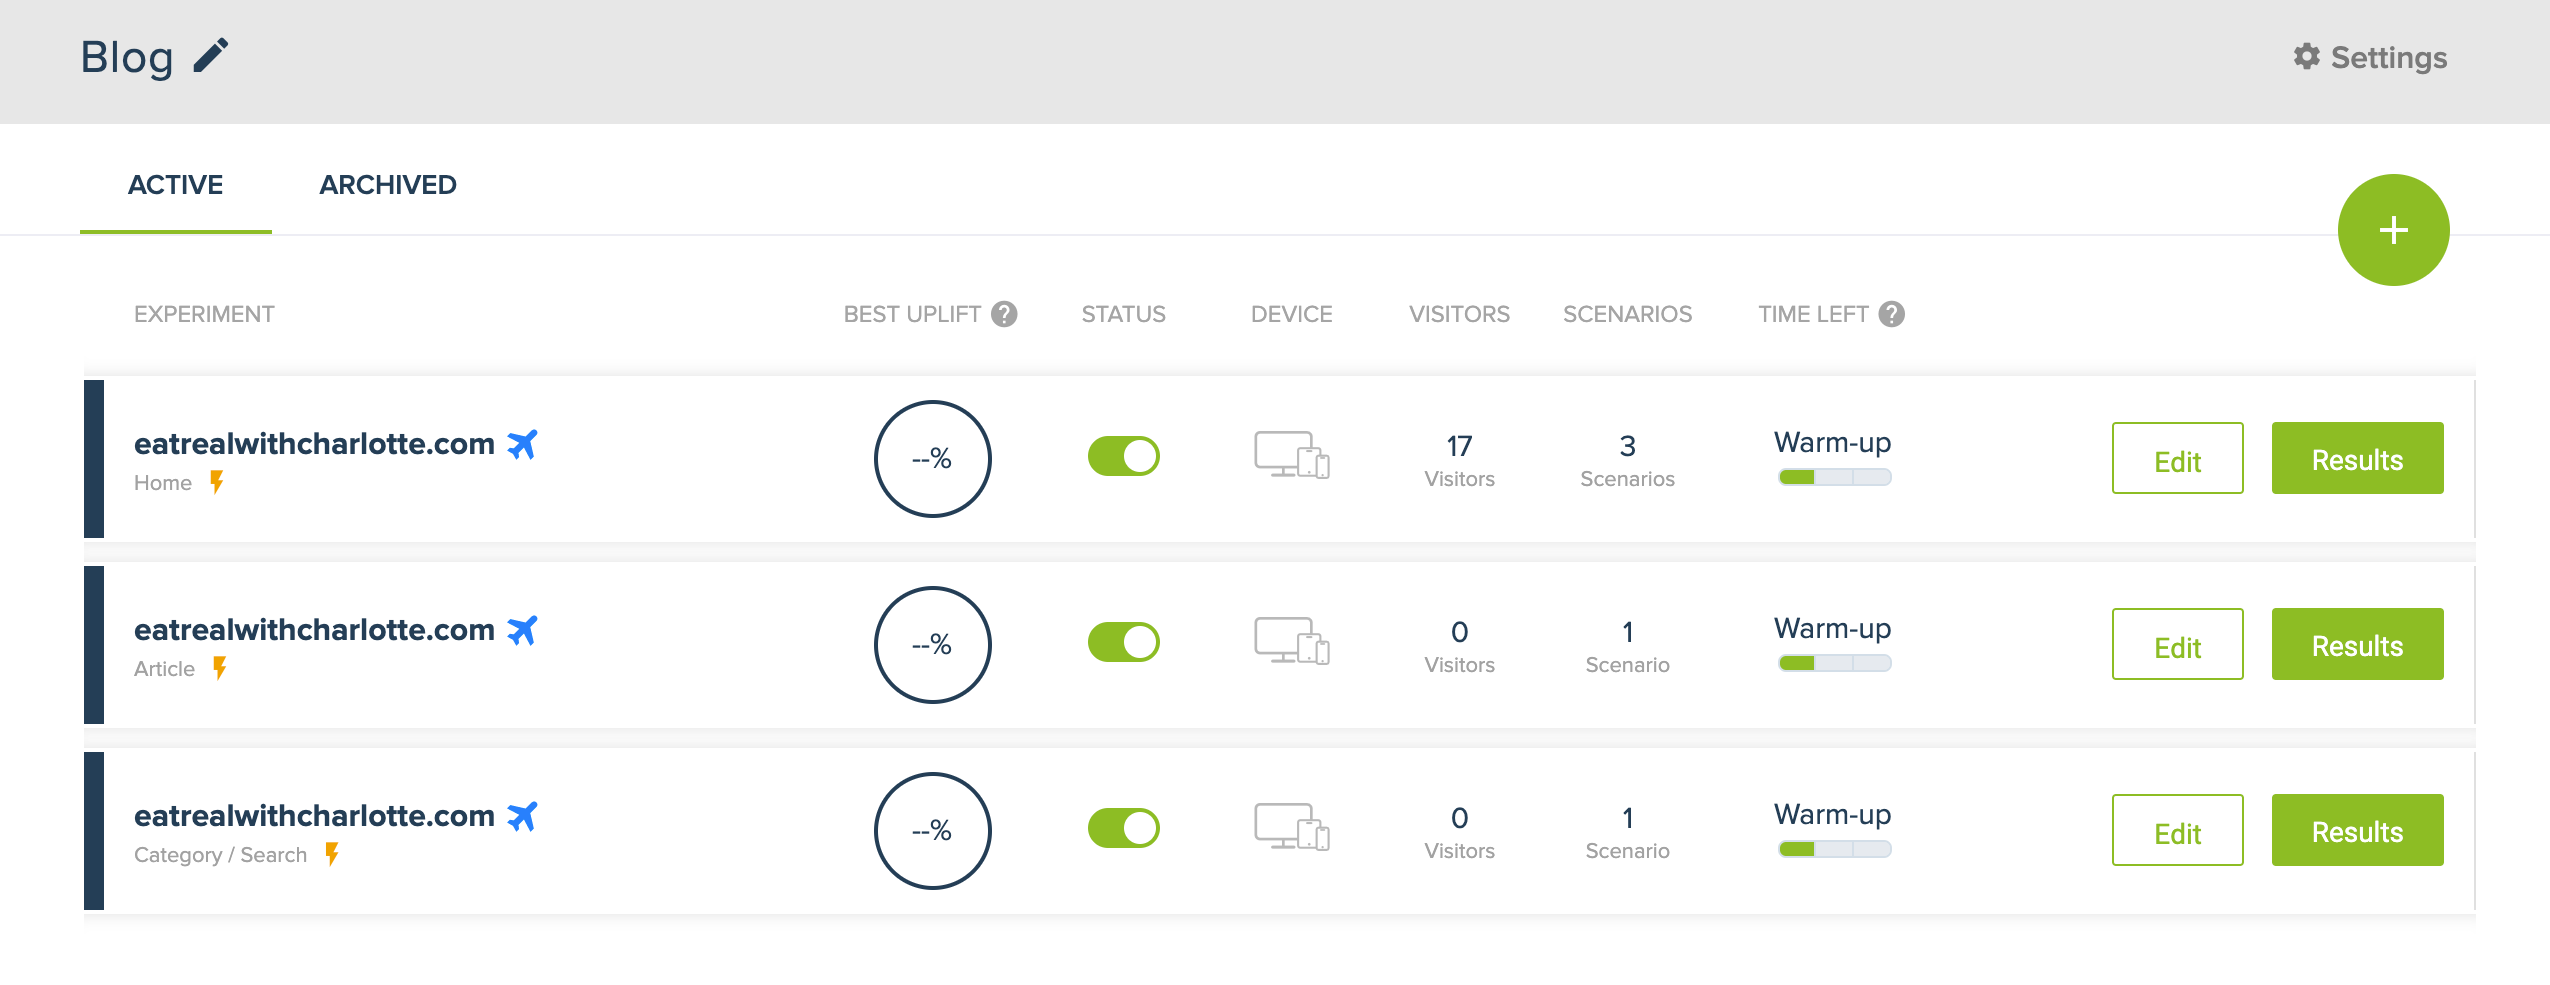
Task: Click the VISITORS column header
Action: point(1459,314)
